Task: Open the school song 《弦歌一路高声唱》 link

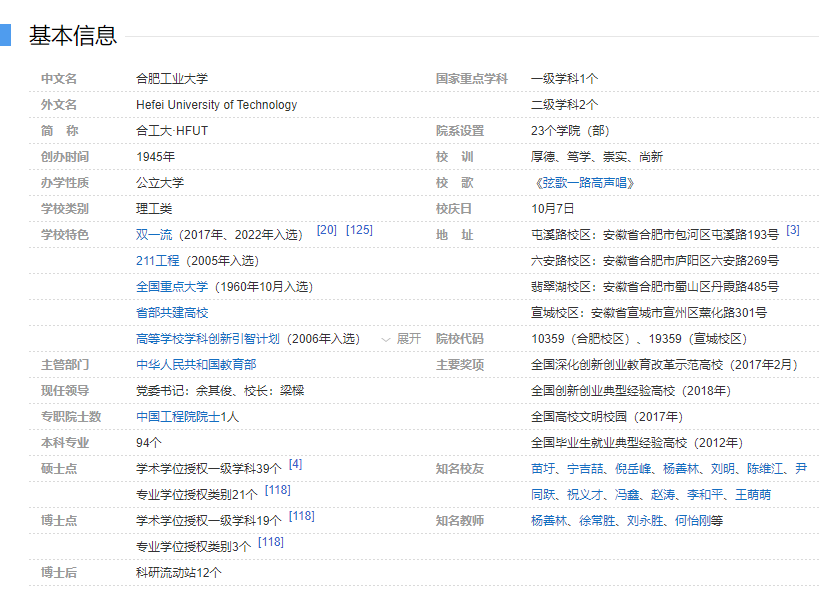Action: point(584,183)
